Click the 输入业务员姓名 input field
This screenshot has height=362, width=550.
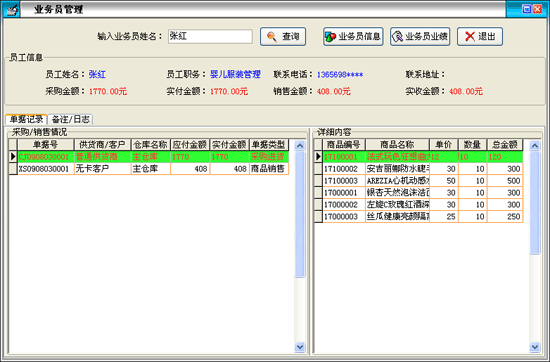[x=210, y=36]
